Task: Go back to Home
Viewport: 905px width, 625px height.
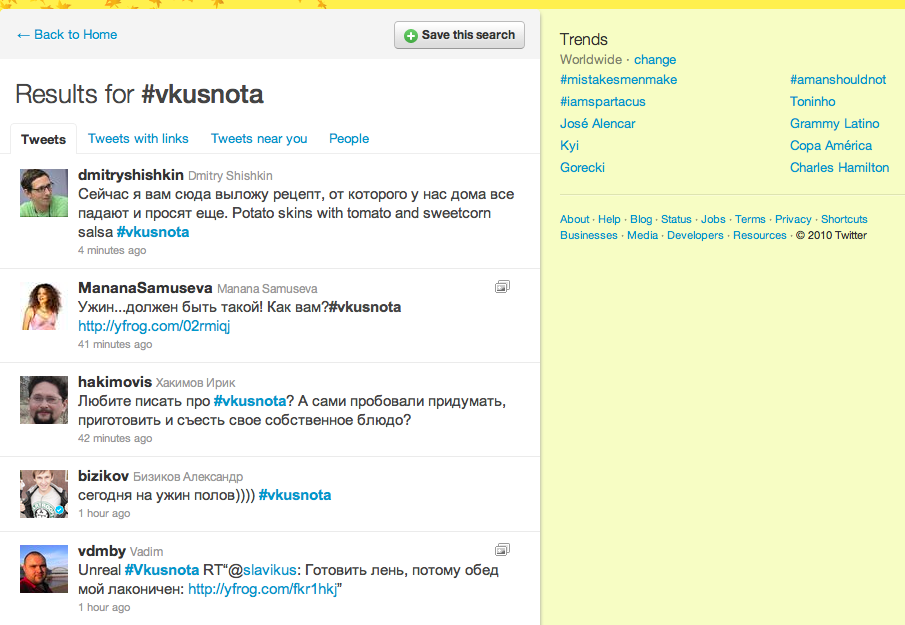Action: [x=67, y=35]
